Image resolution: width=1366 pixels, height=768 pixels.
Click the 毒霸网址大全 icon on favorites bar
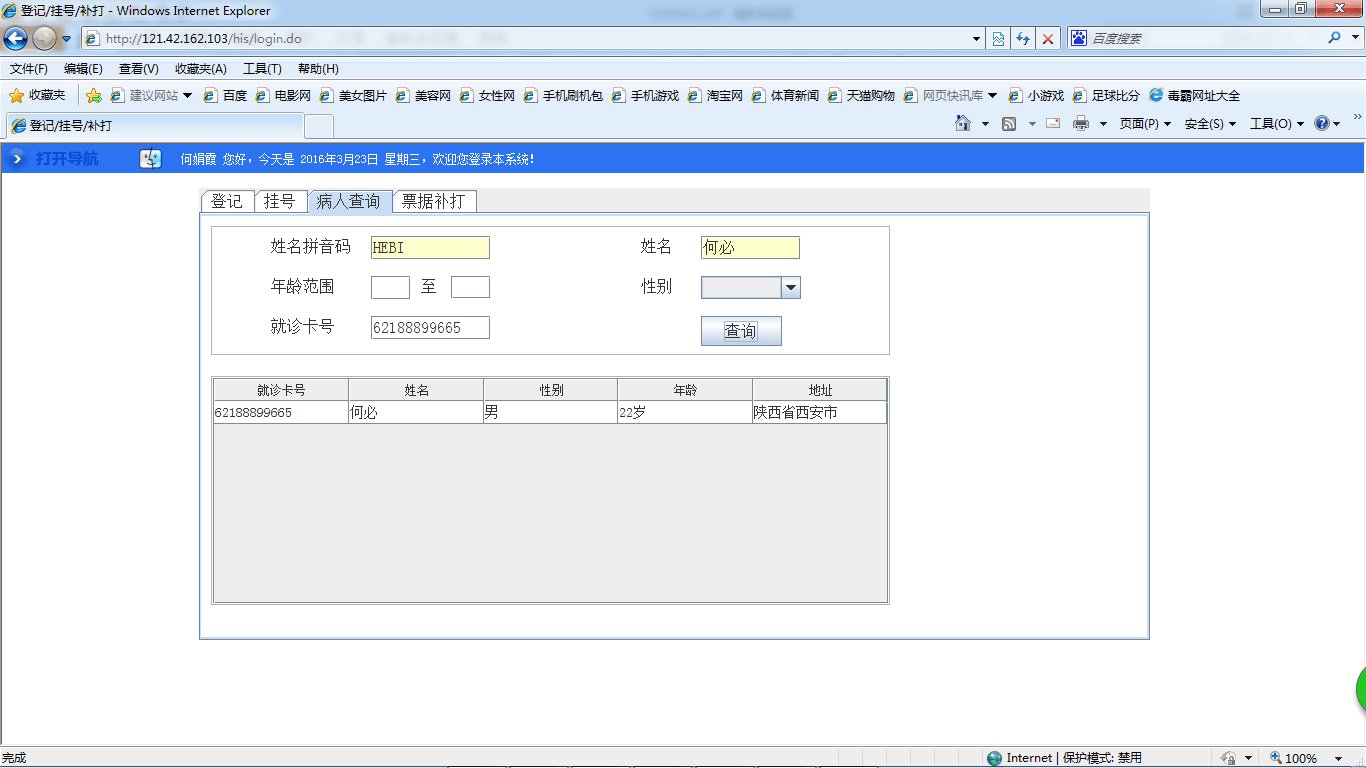click(x=1157, y=95)
